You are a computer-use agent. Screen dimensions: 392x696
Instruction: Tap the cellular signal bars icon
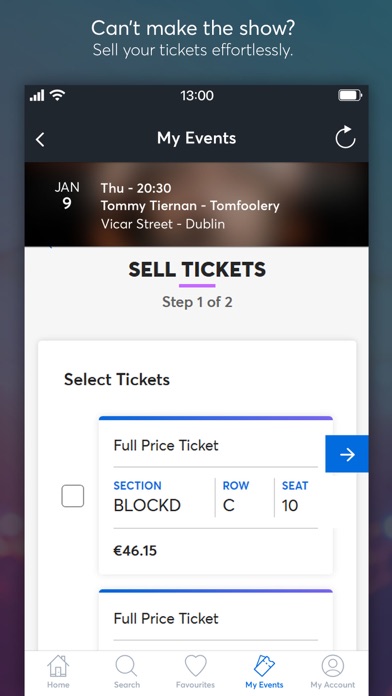[37, 95]
